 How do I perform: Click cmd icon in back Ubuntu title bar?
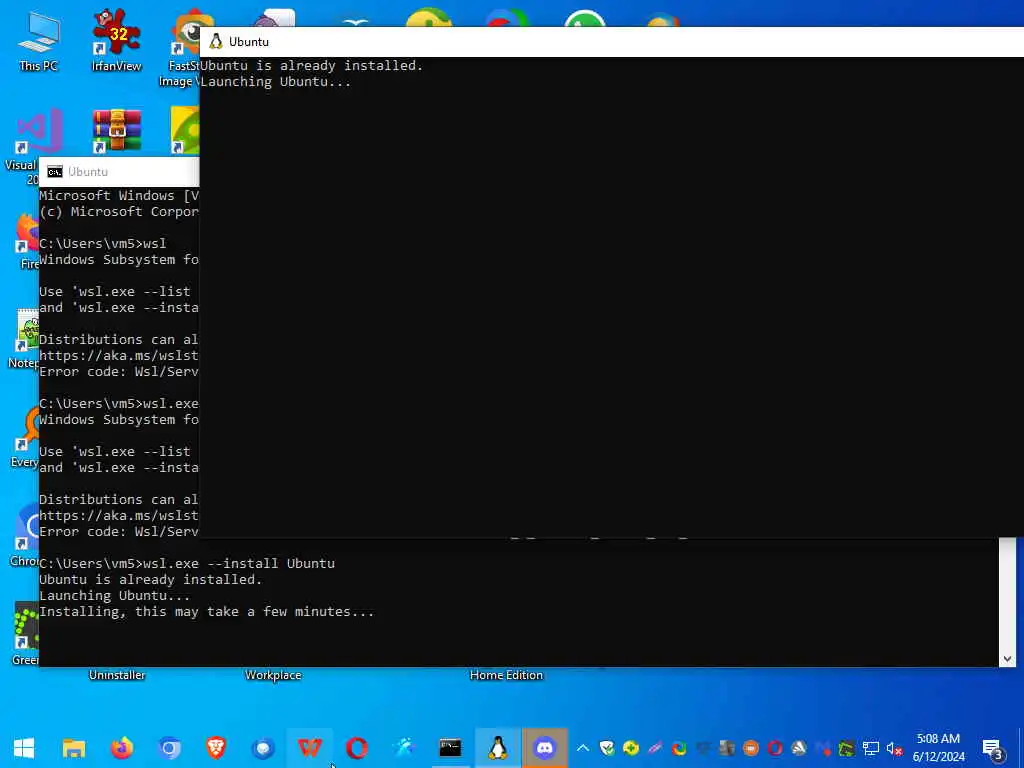[x=55, y=172]
